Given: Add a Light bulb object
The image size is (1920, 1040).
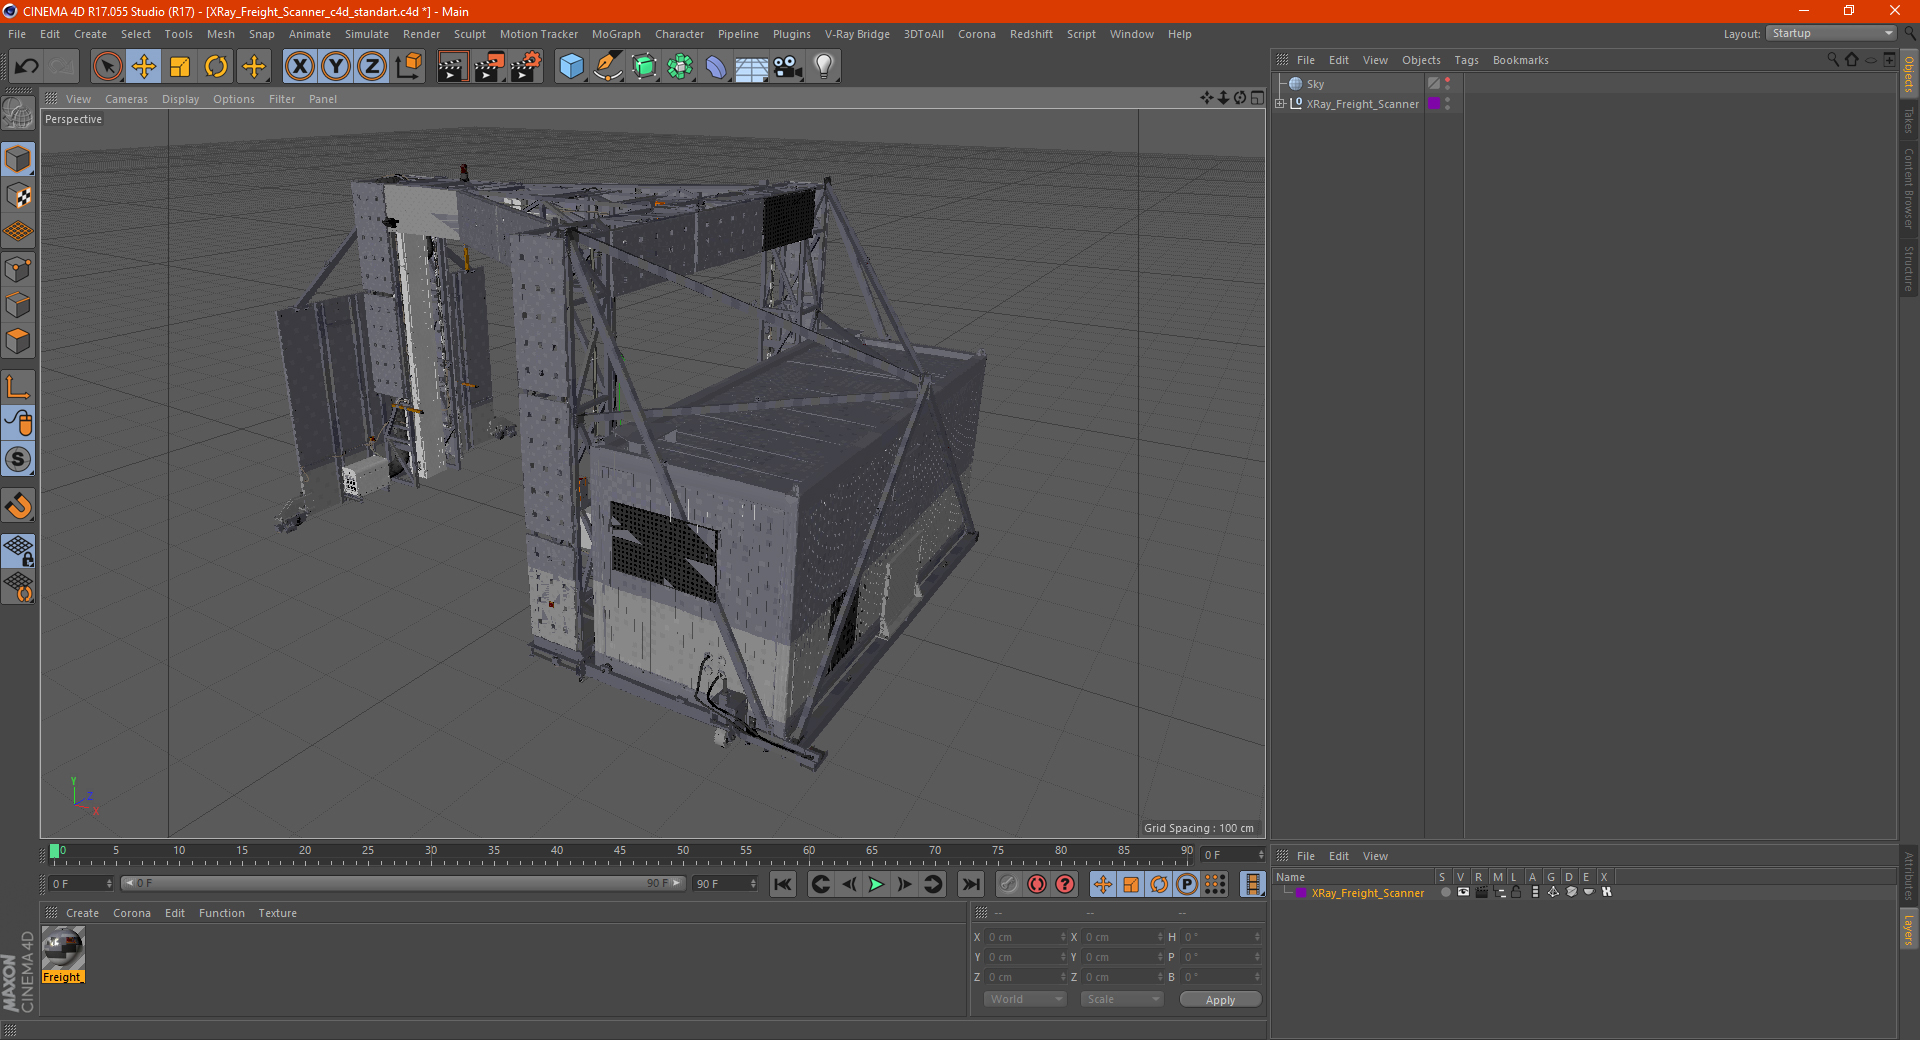Looking at the screenshot, I should point(824,67).
